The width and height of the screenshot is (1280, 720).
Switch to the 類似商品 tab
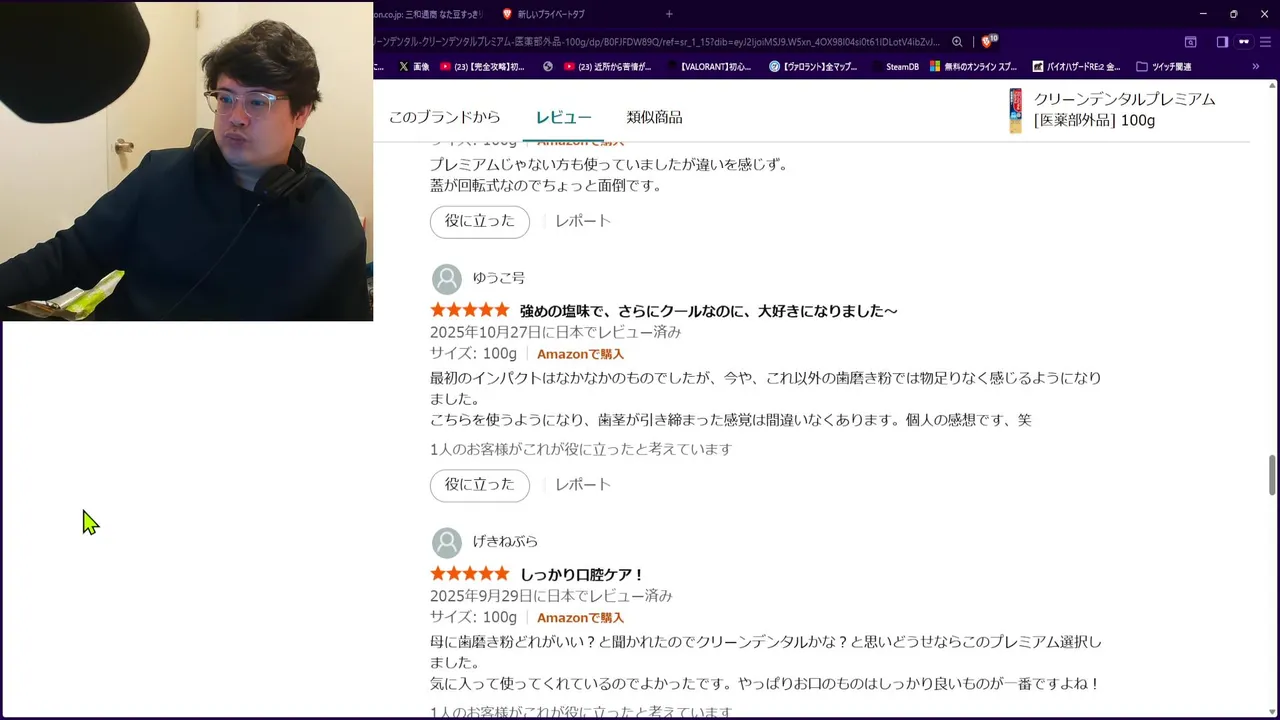pos(655,117)
